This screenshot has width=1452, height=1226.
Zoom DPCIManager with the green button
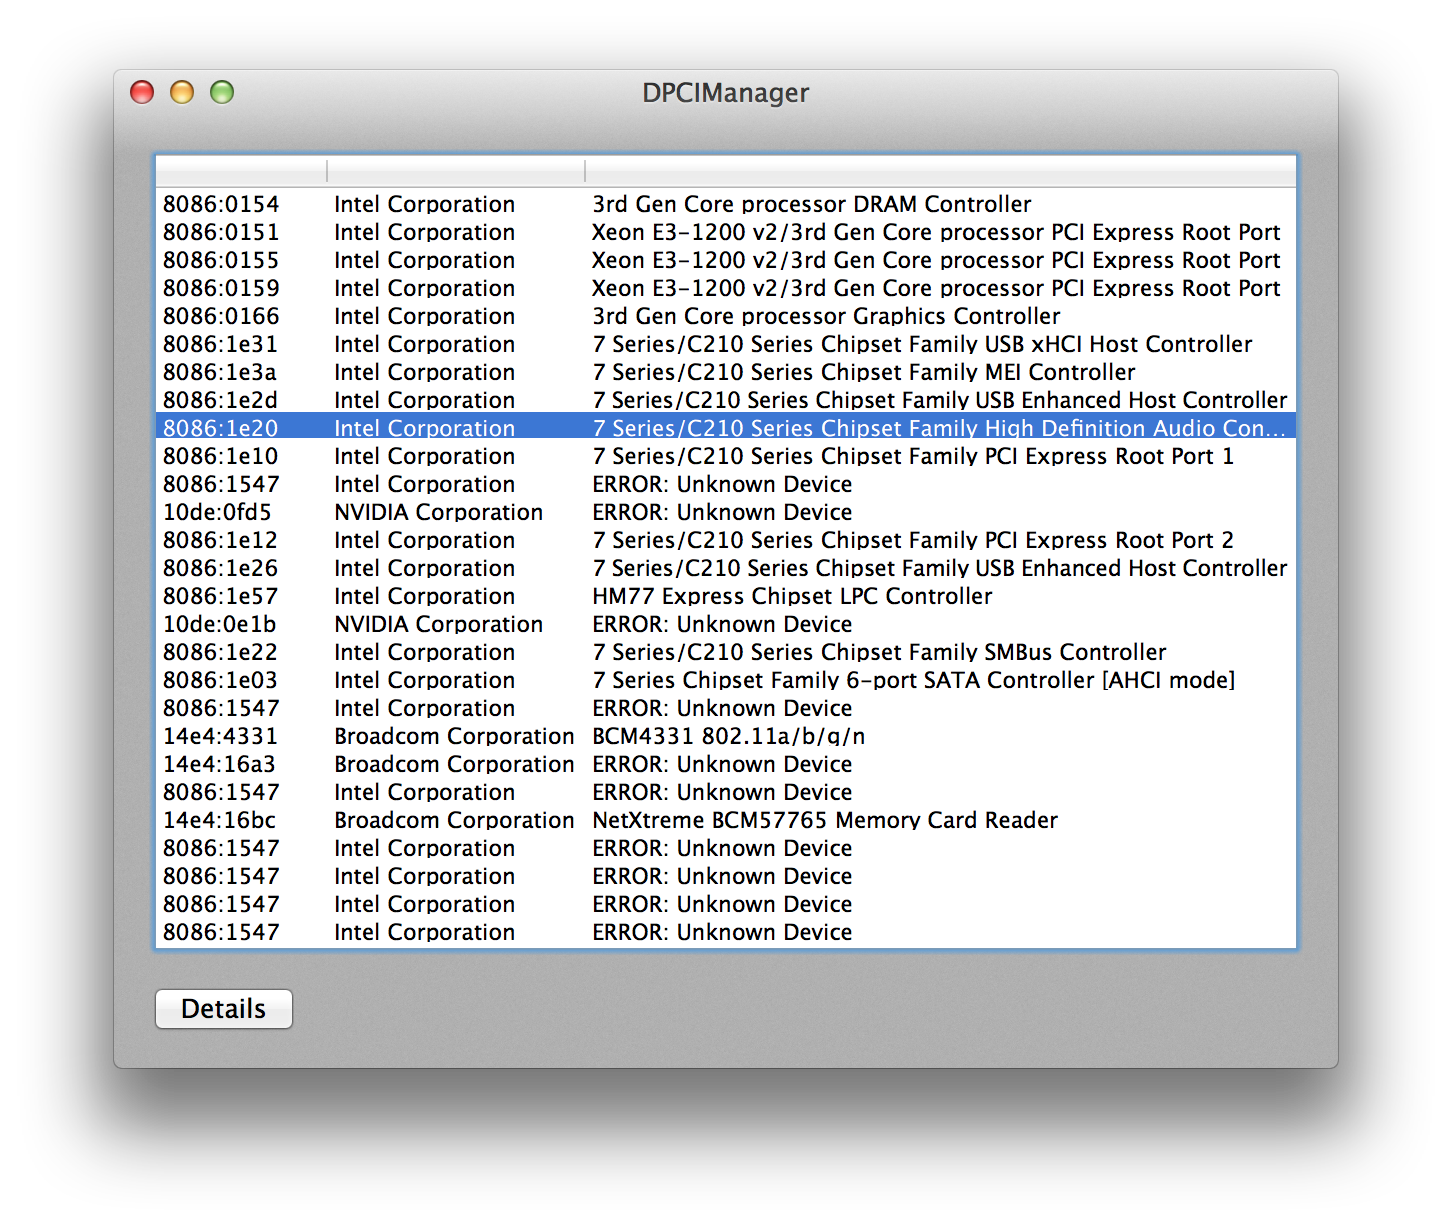point(222,92)
